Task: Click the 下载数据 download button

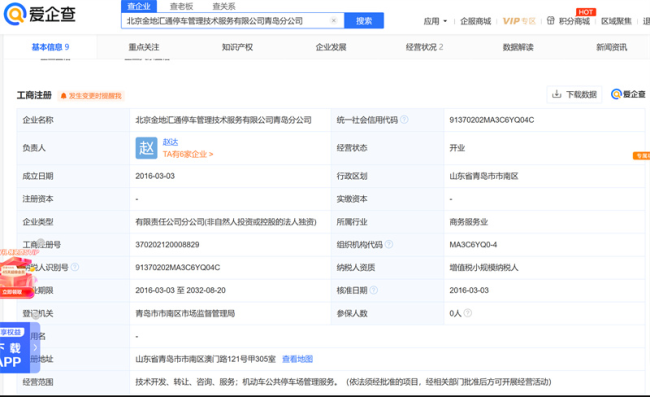Action: (575, 94)
